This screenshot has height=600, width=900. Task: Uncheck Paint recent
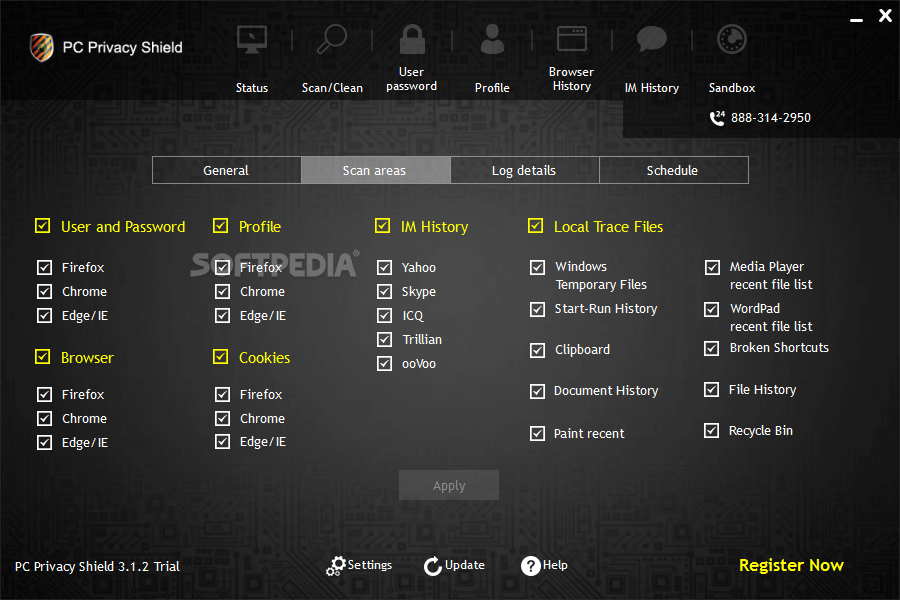(x=537, y=433)
